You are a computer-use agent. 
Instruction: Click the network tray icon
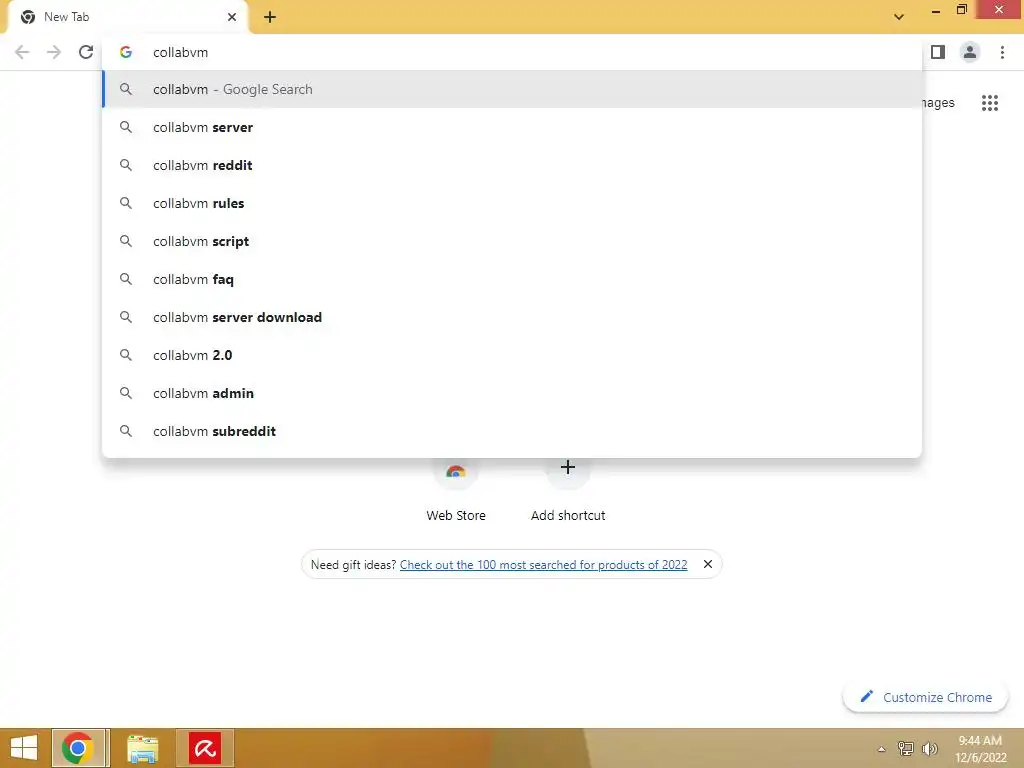(906, 749)
